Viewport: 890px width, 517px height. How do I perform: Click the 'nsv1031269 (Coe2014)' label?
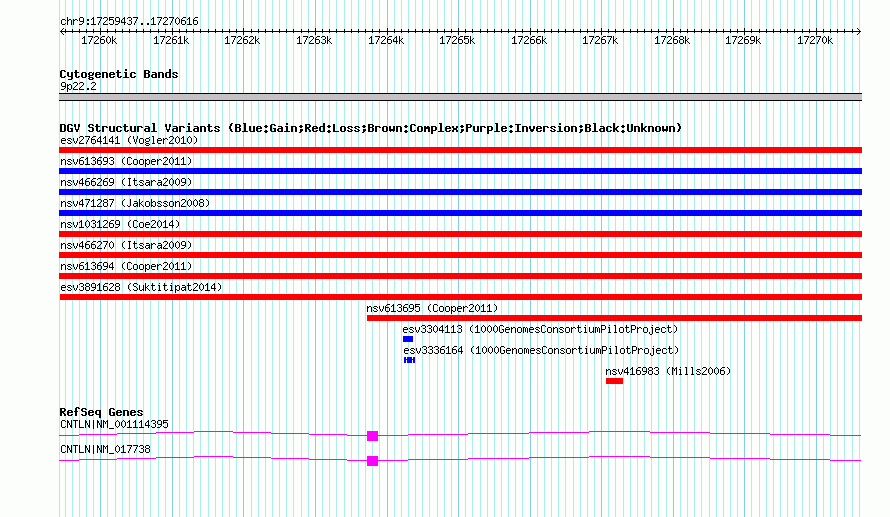(x=120, y=224)
